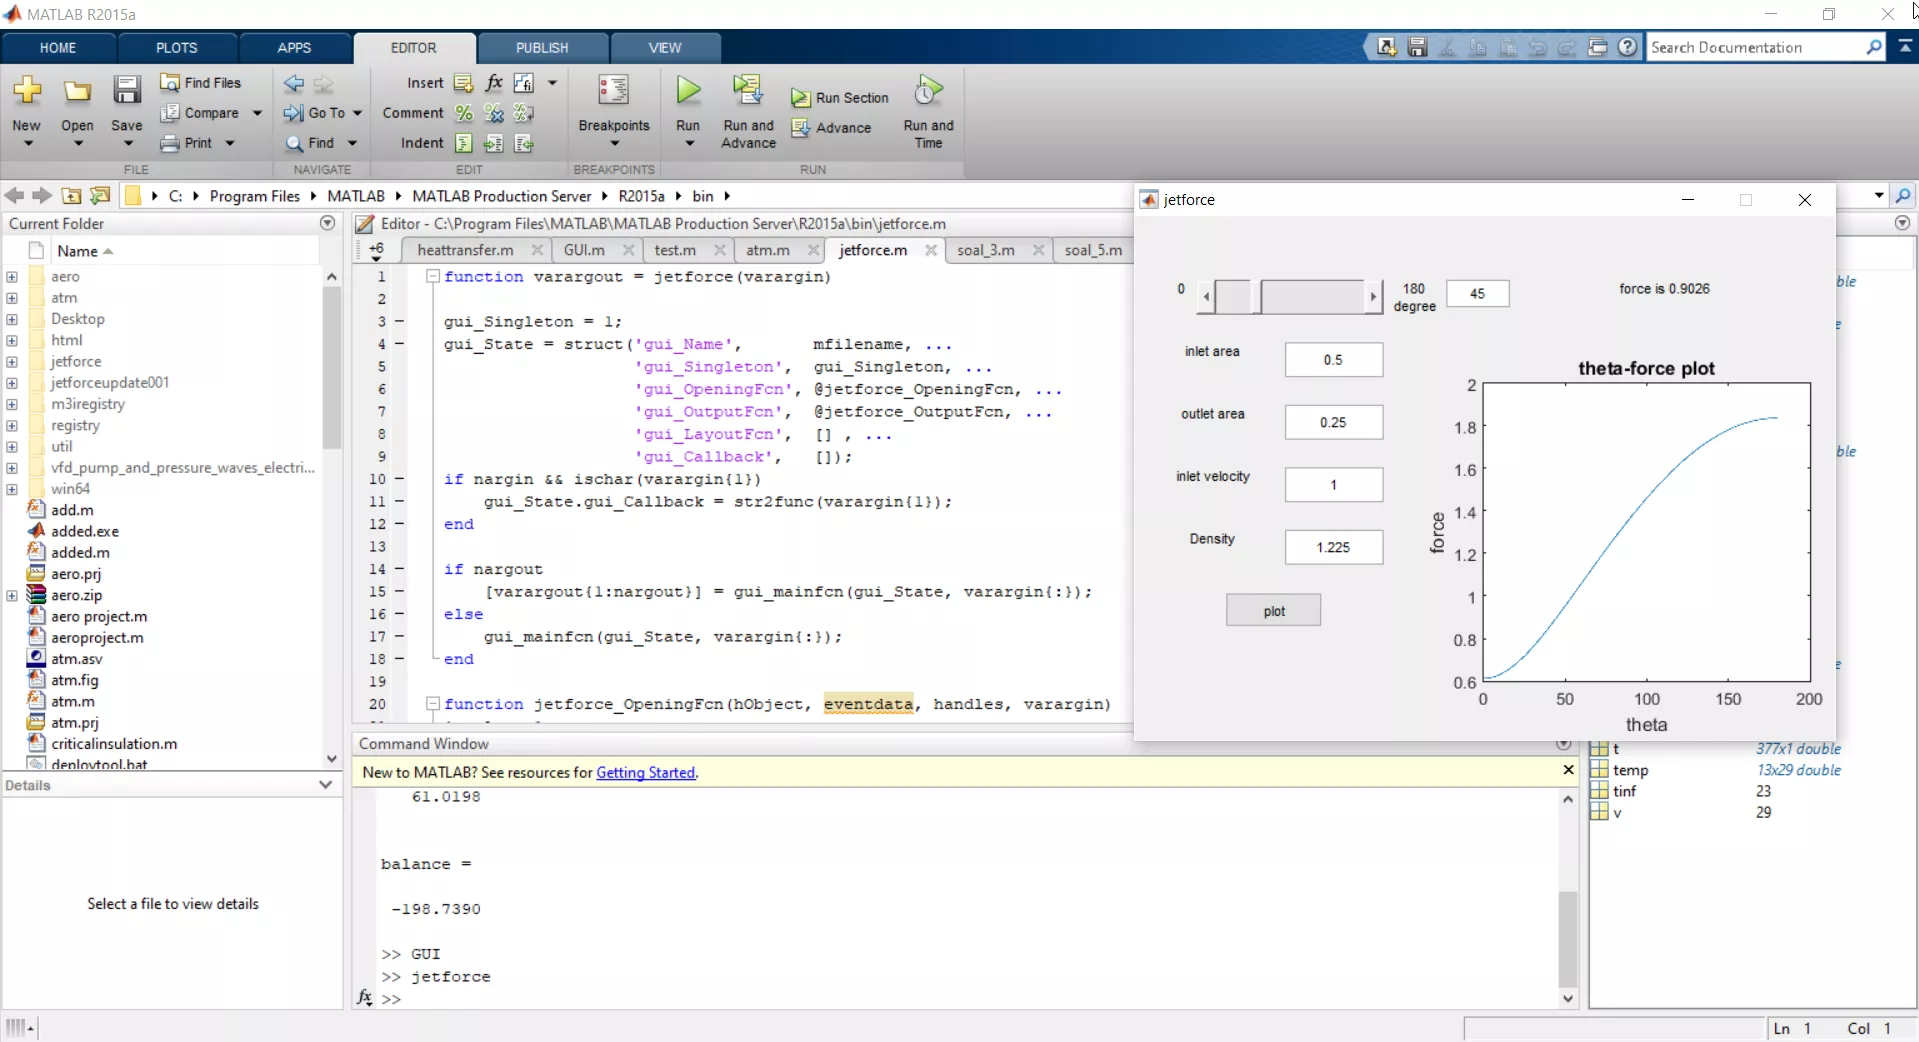Click the Print icon
This screenshot has width=1919, height=1042.
[x=170, y=143]
